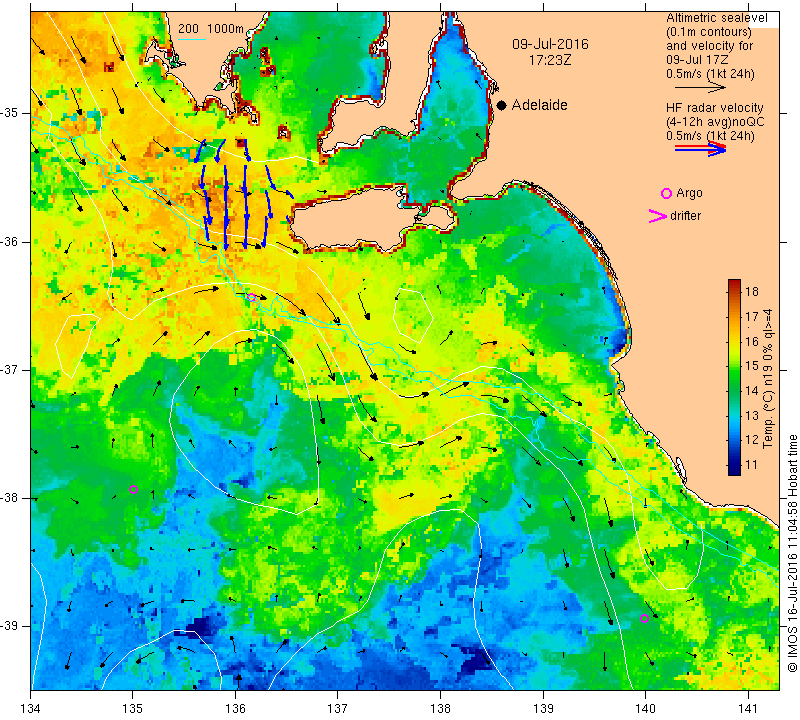The width and height of the screenshot is (800, 720).
Task: Click the latitude axis label -35
Action: point(9,113)
